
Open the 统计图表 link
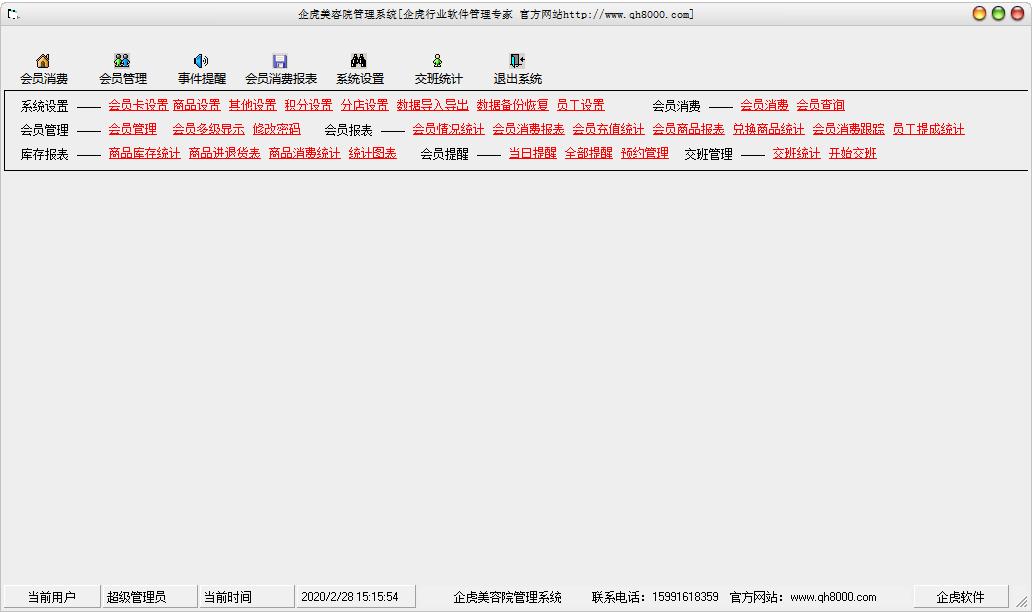[373, 153]
